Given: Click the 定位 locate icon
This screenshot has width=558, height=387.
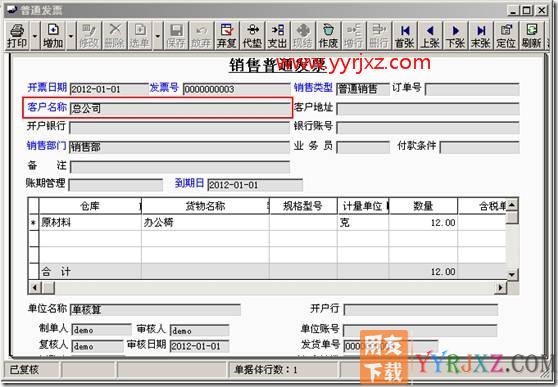Looking at the screenshot, I should tap(506, 36).
